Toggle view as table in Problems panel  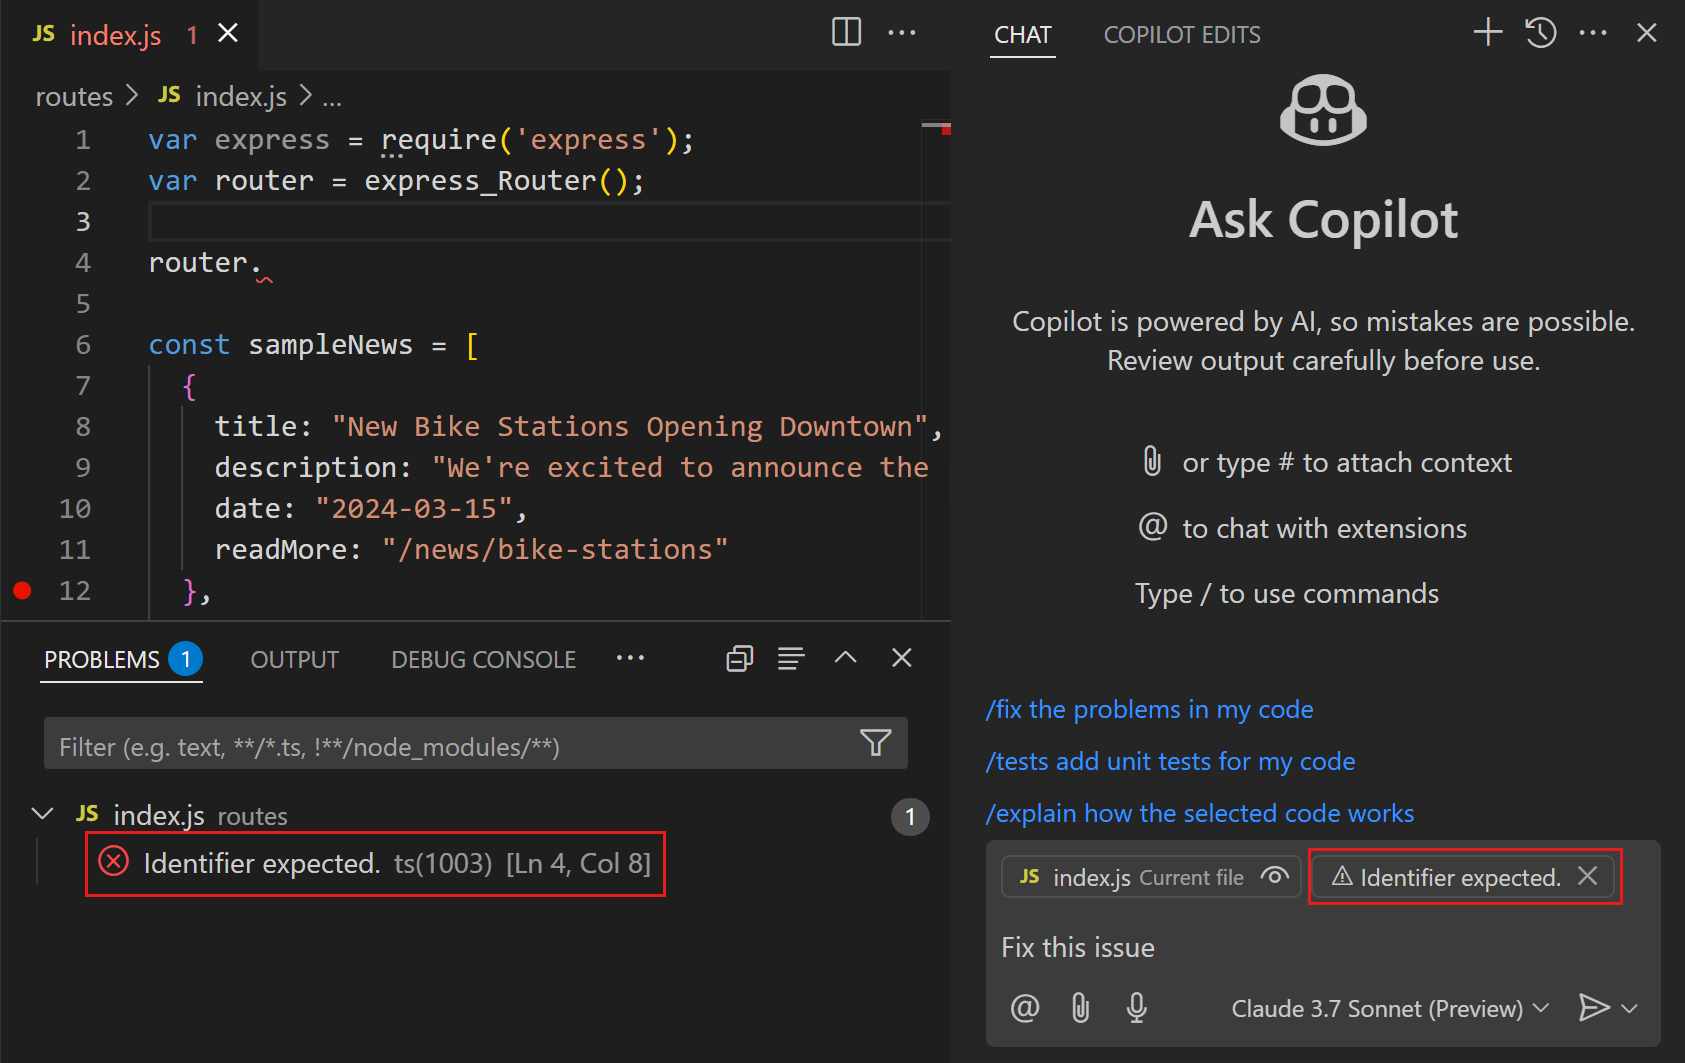pos(791,658)
